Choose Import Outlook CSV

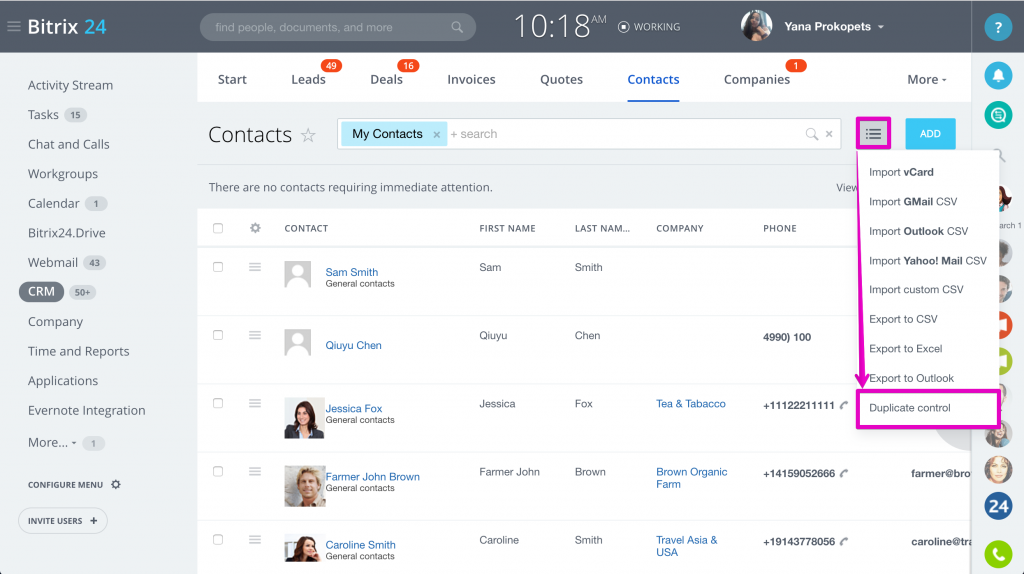pos(919,231)
